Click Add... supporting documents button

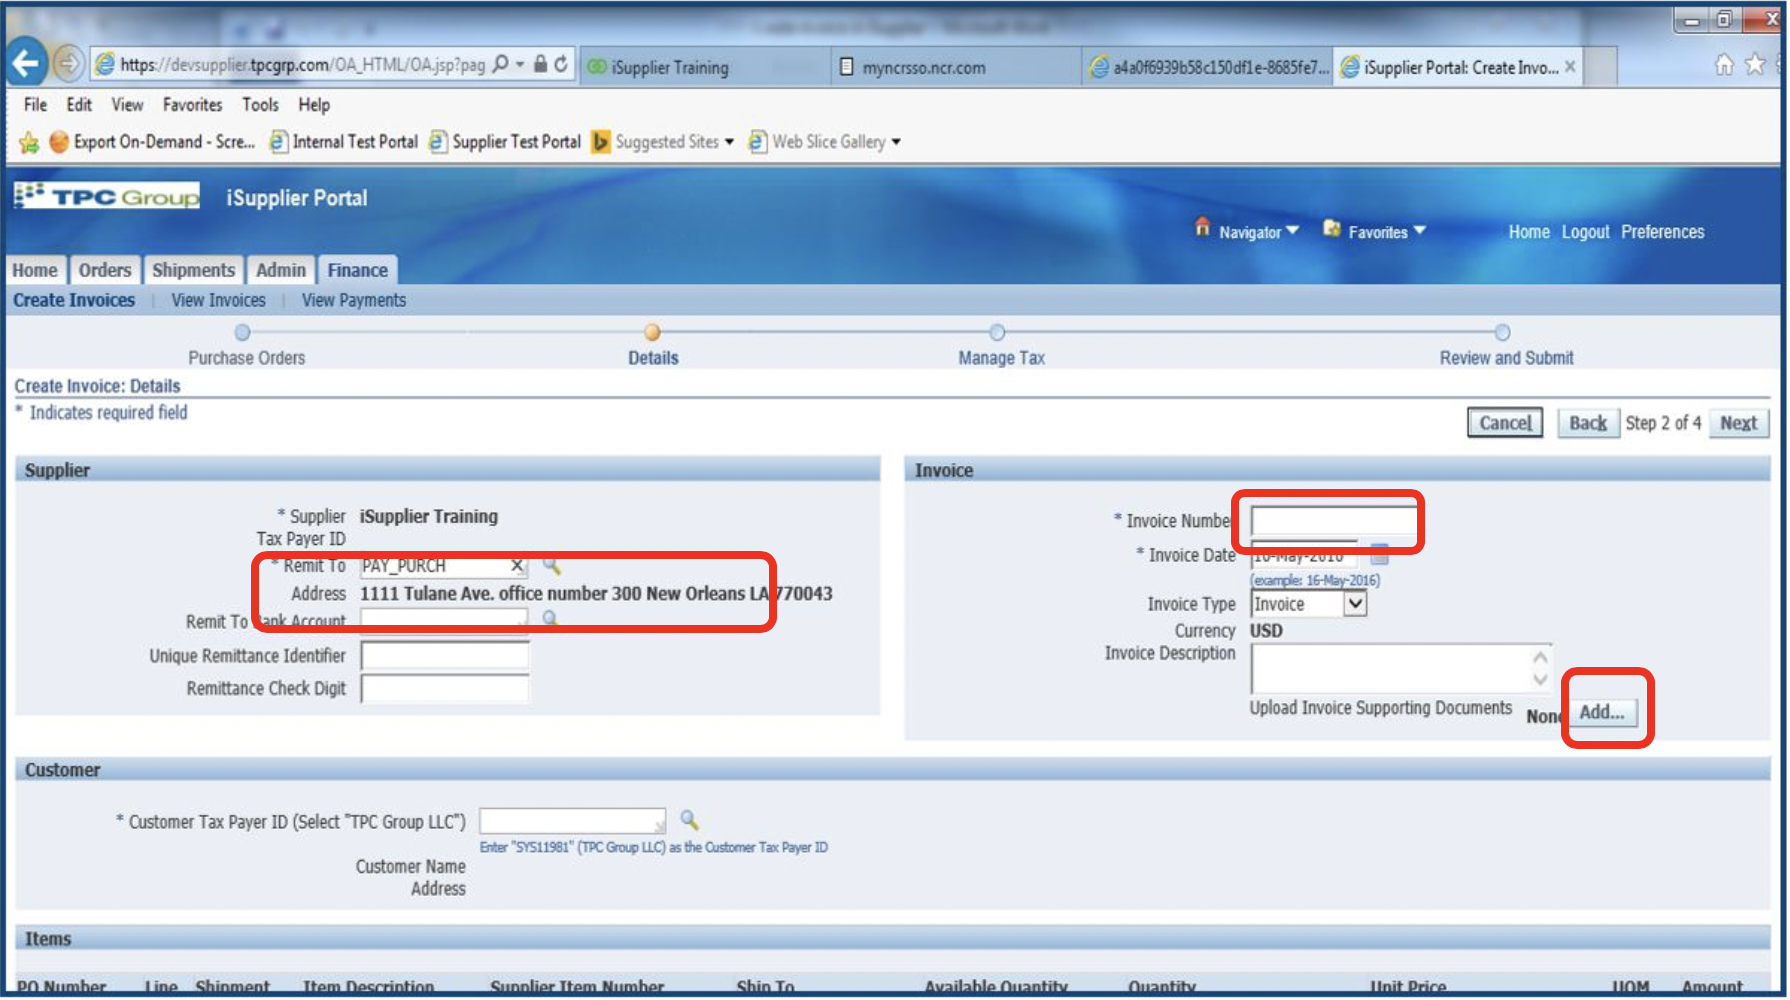coord(1602,712)
